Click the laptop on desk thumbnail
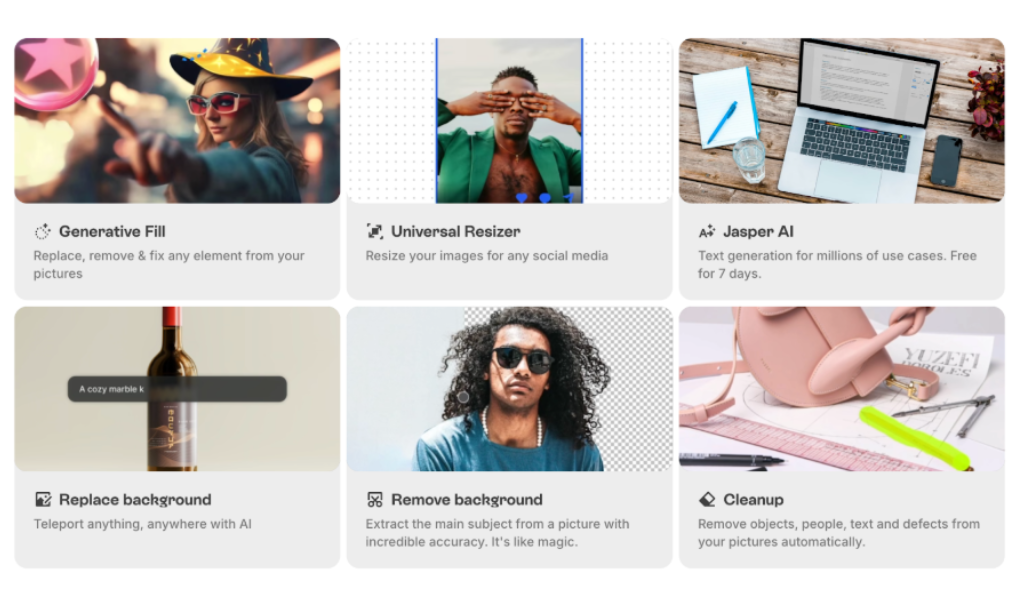This screenshot has width=1023, height=607. tap(842, 120)
